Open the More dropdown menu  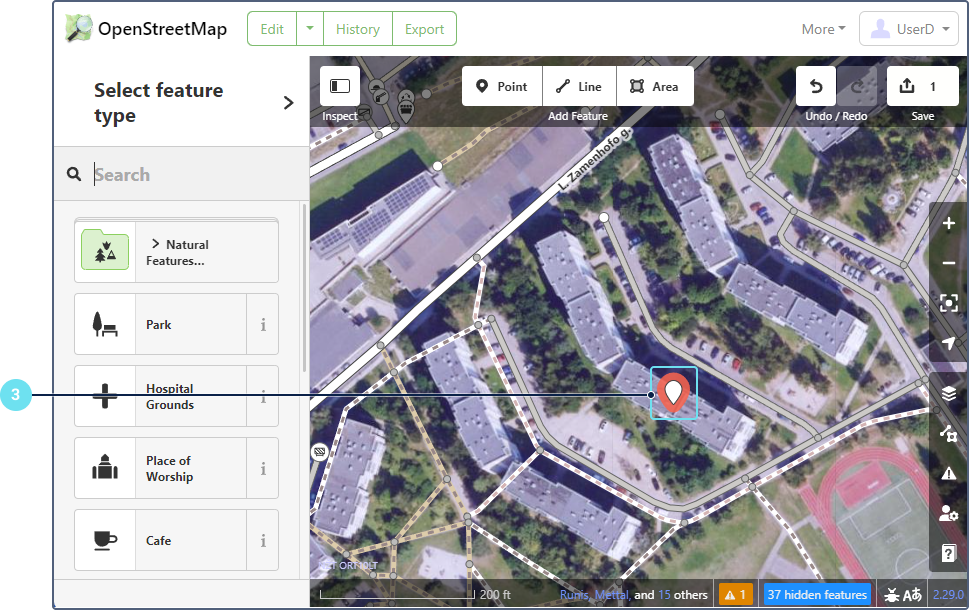(x=823, y=29)
